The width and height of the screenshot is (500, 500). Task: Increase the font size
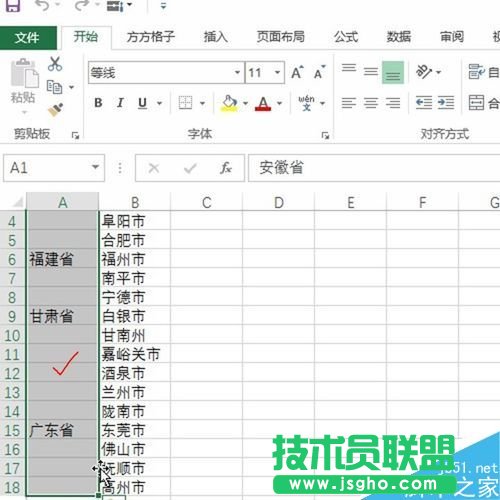[x=297, y=72]
